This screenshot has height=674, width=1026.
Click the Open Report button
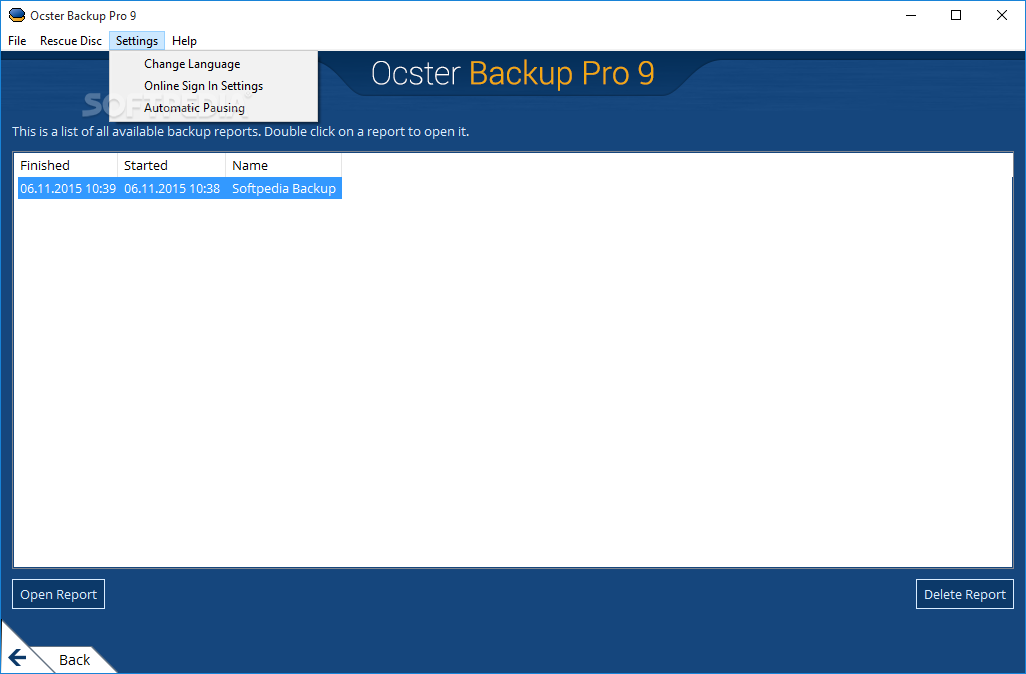click(58, 594)
